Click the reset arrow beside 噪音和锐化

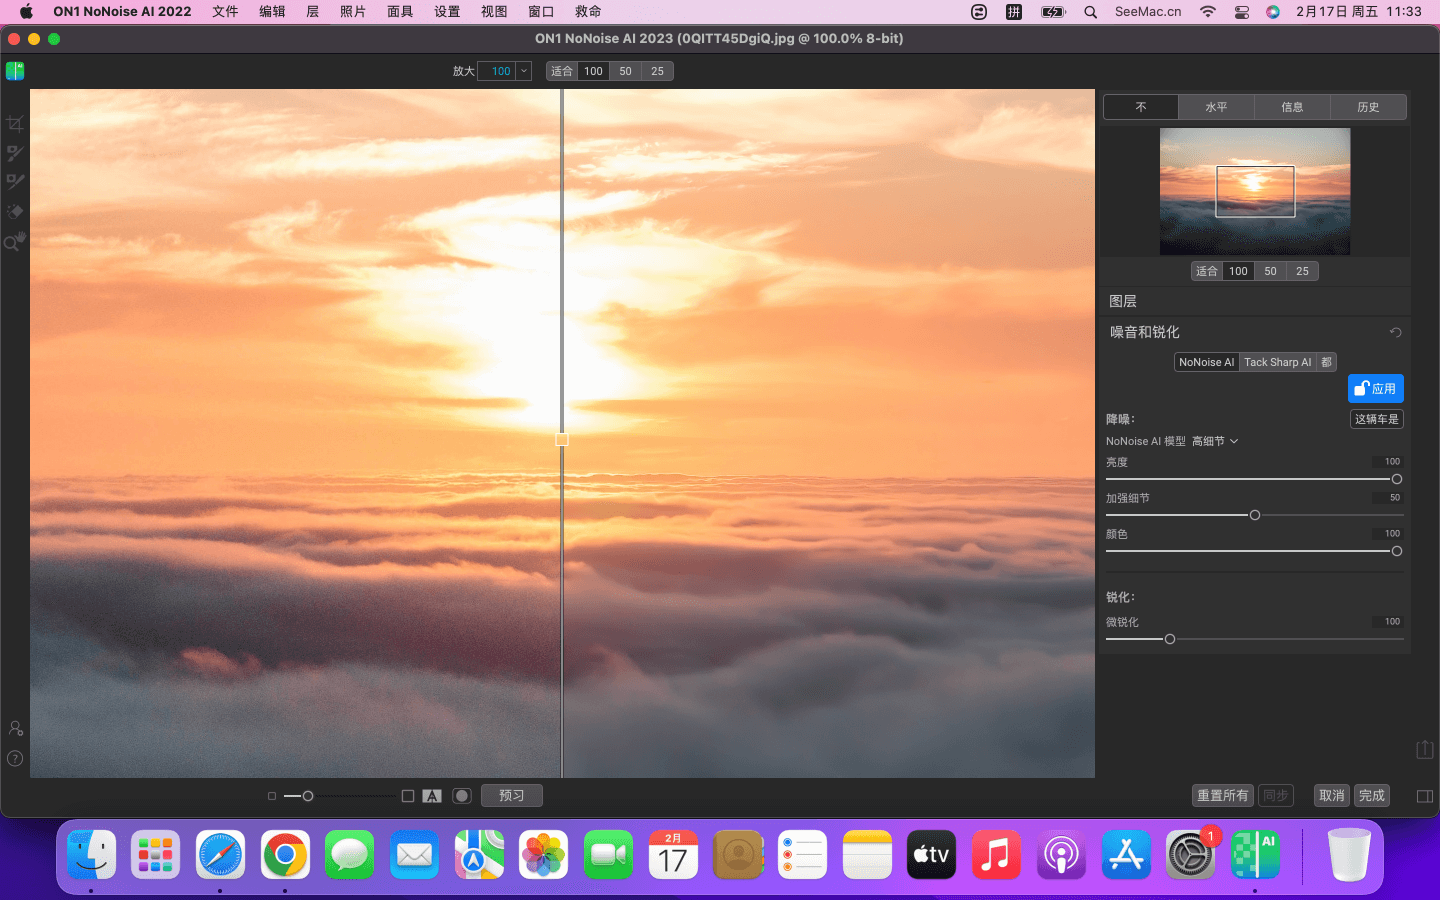click(1395, 333)
